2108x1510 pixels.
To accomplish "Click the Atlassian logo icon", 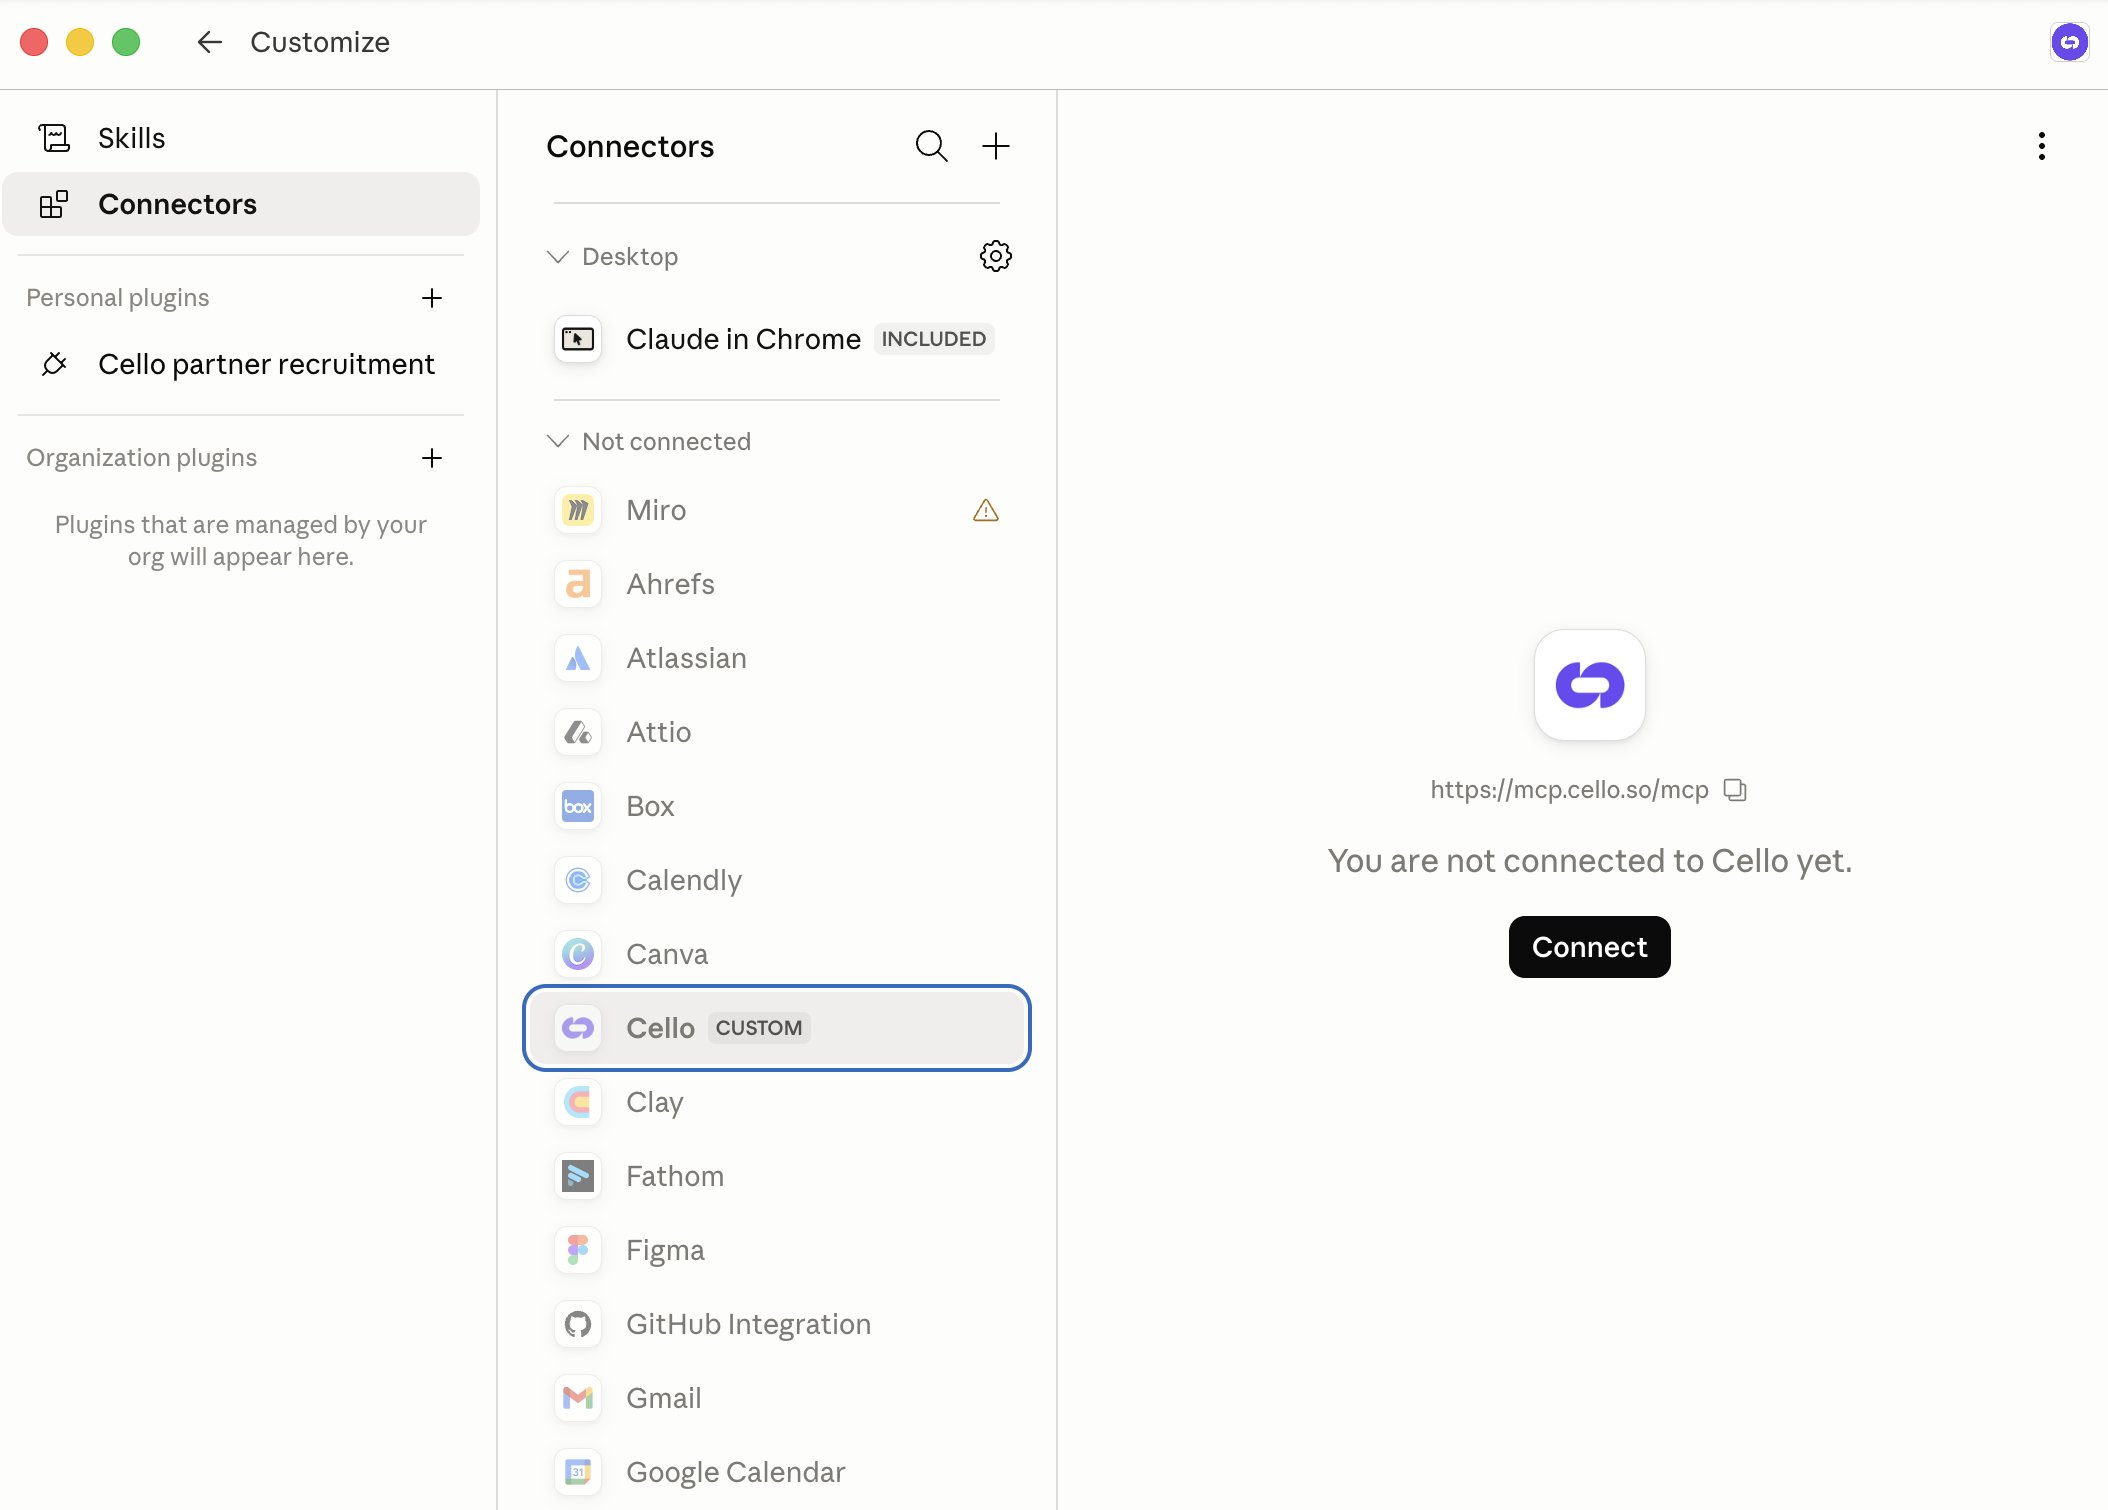I will 578,658.
